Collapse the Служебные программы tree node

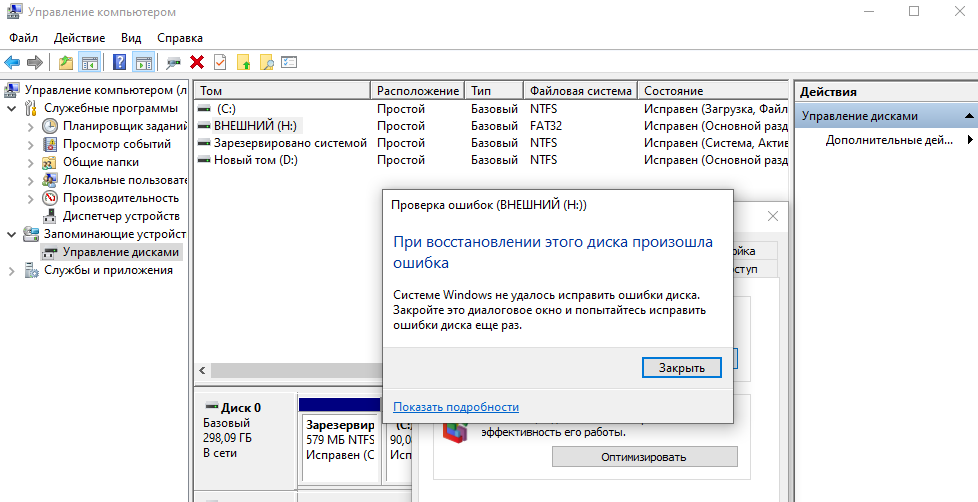[x=11, y=108]
